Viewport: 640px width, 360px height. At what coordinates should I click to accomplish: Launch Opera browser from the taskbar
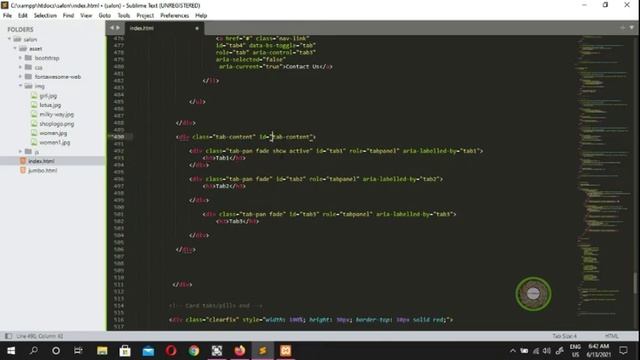click(171, 351)
